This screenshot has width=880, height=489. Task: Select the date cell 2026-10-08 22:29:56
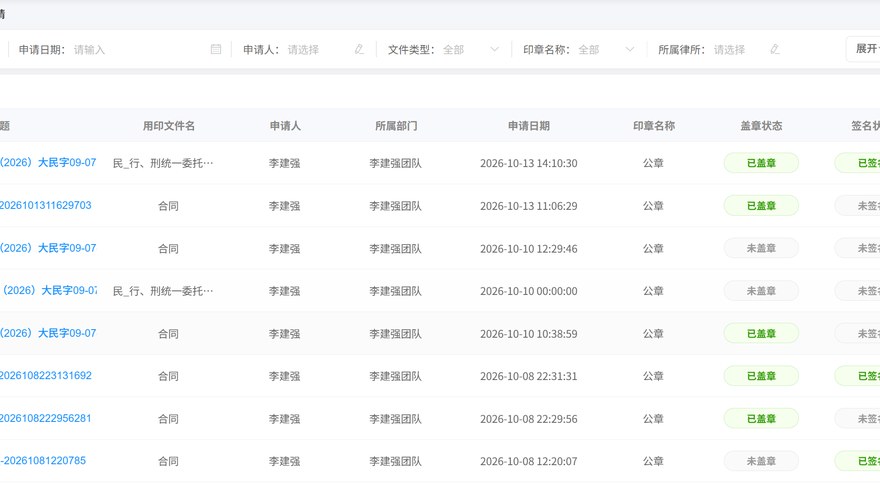pyautogui.click(x=529, y=419)
